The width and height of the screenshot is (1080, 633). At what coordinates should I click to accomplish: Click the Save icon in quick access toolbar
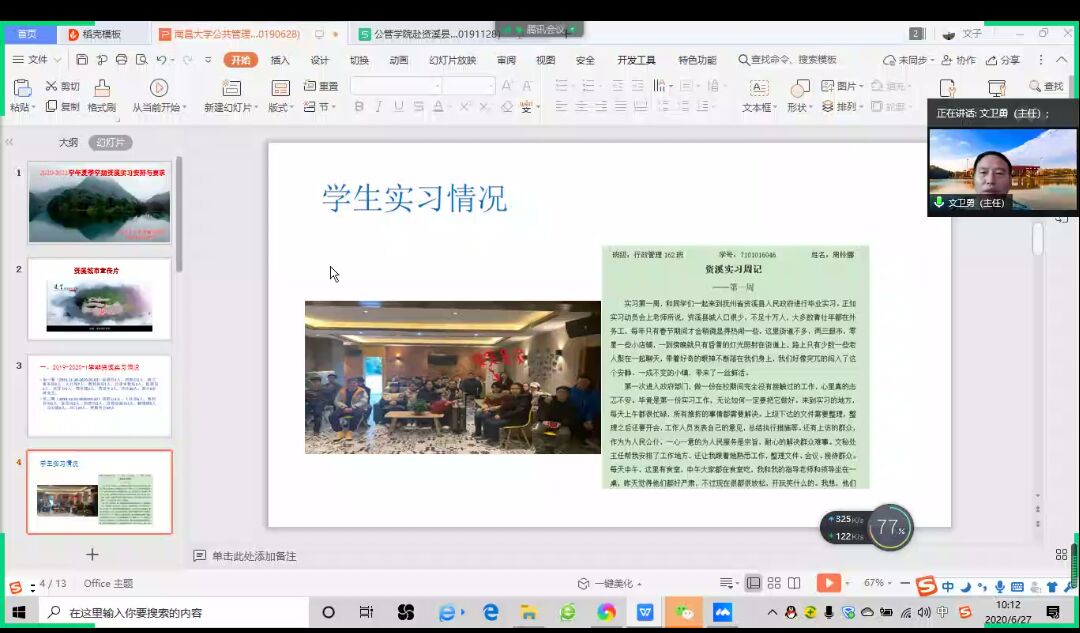82,60
